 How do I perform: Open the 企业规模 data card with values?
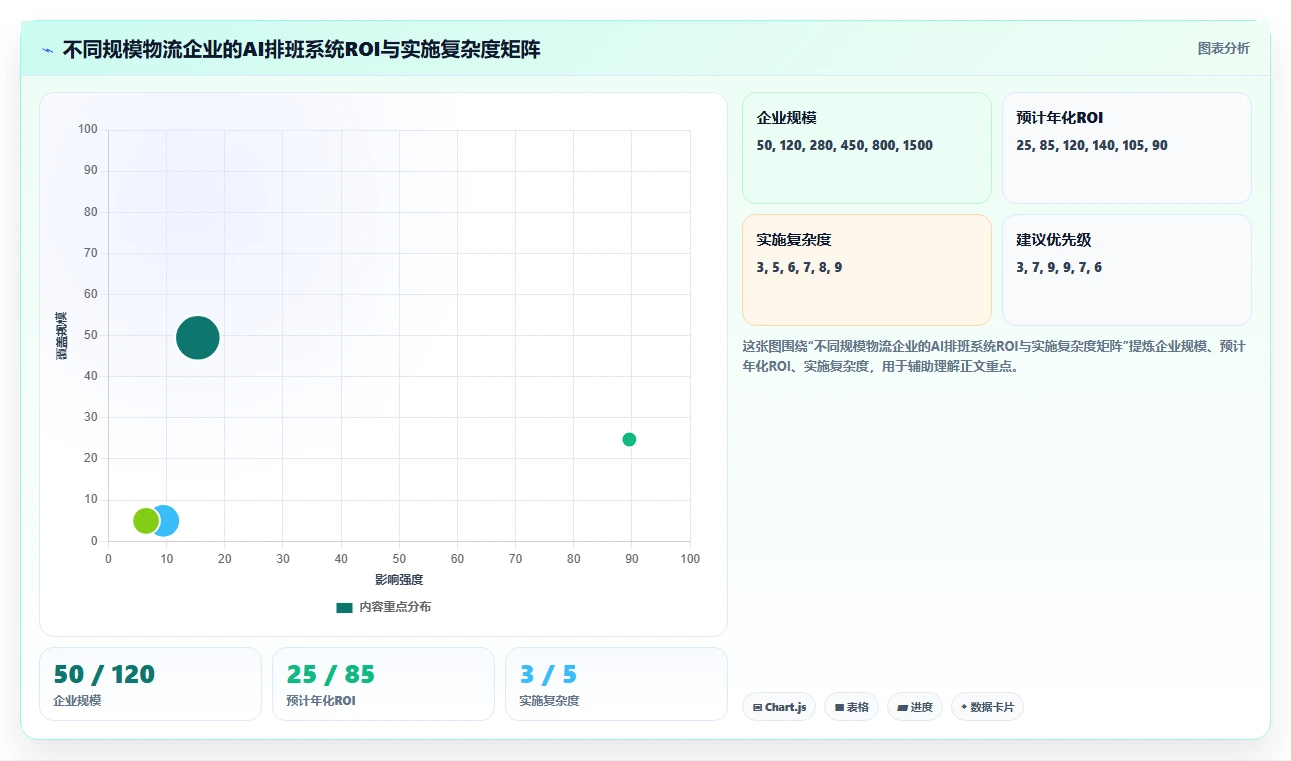pyautogui.click(x=866, y=148)
